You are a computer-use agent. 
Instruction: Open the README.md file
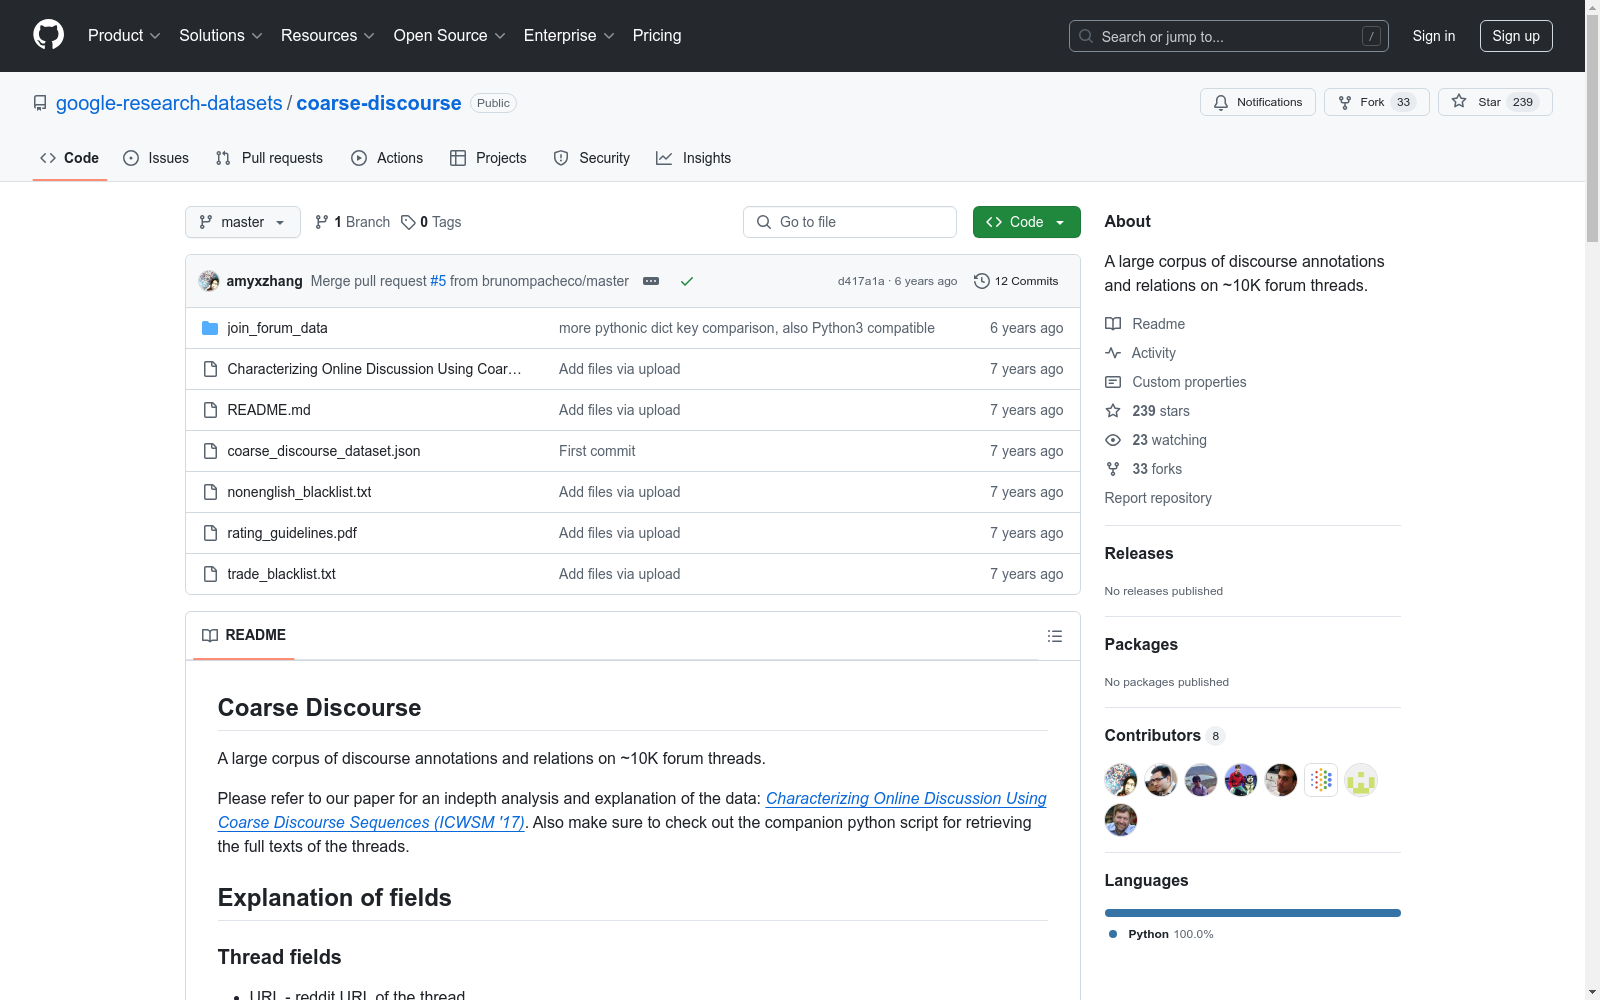click(269, 410)
